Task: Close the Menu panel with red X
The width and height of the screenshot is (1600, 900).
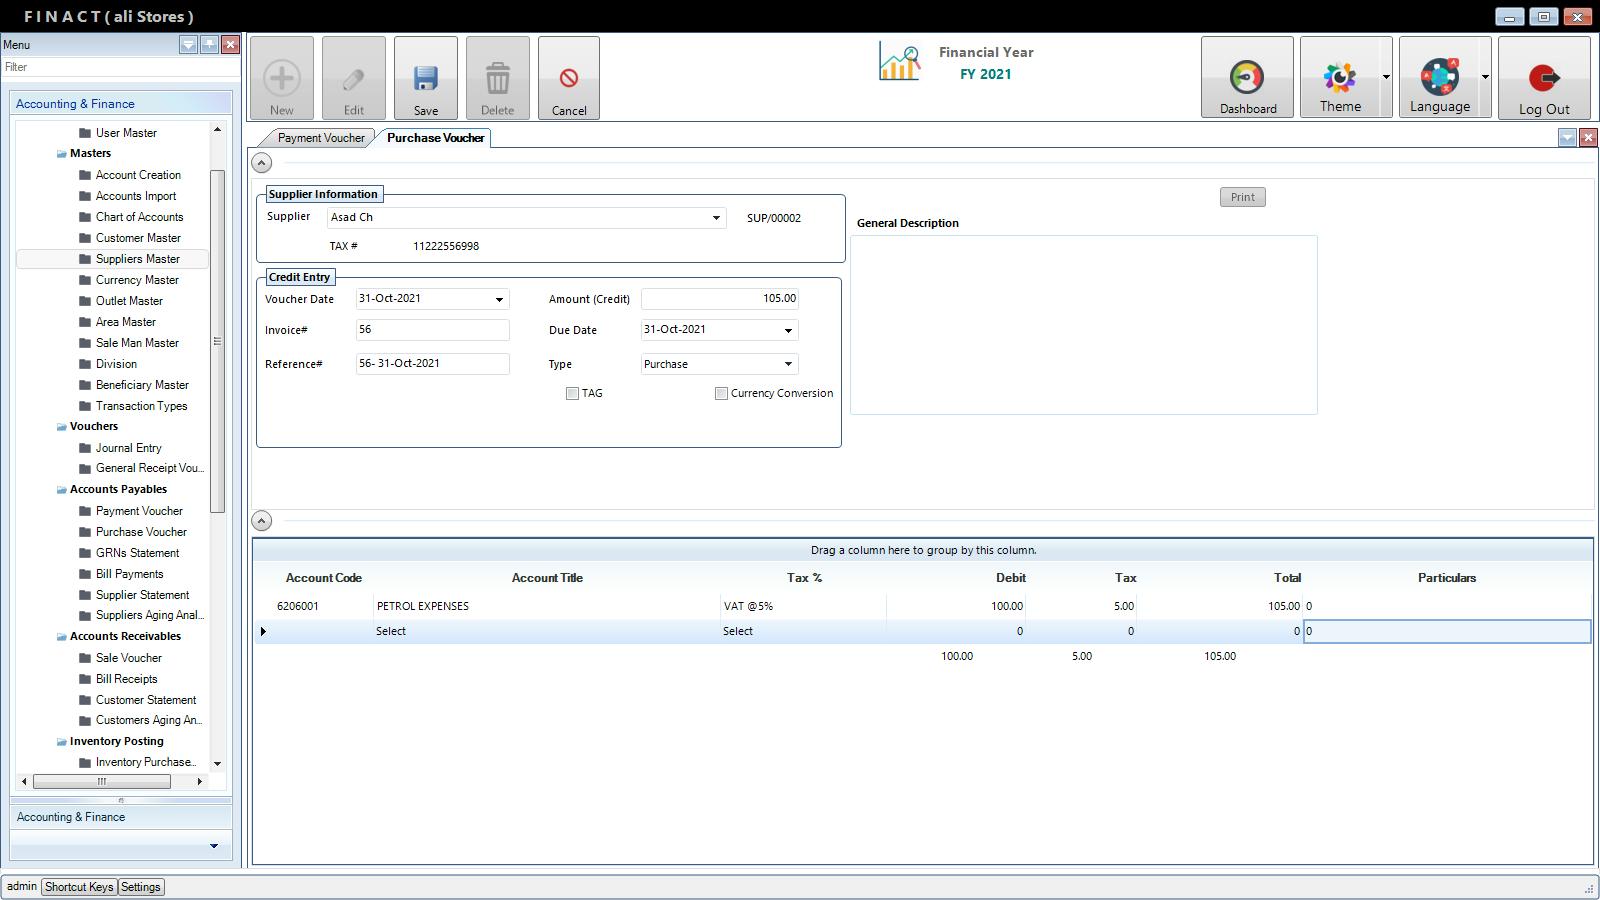Action: coord(230,45)
